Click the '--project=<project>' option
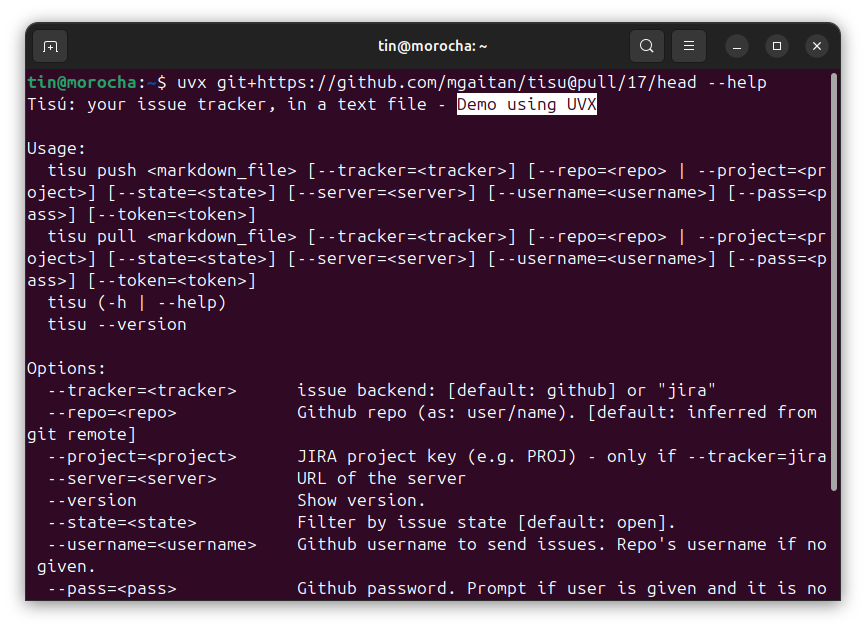 coord(142,457)
